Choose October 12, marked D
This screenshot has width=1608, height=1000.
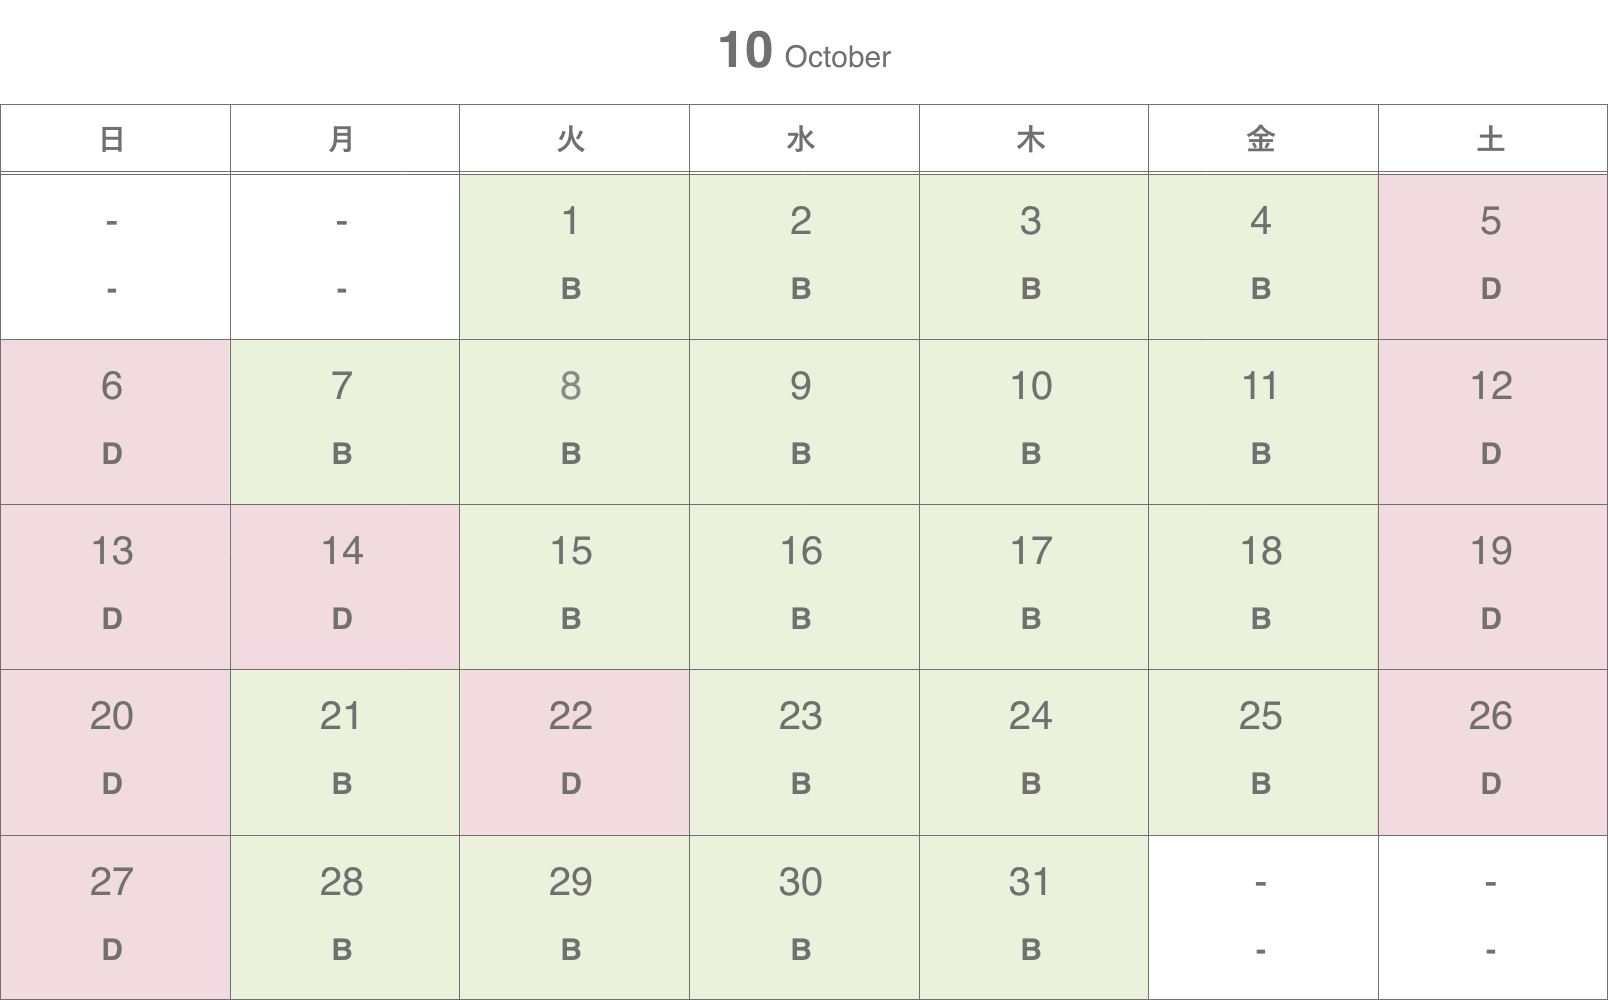coord(1493,422)
